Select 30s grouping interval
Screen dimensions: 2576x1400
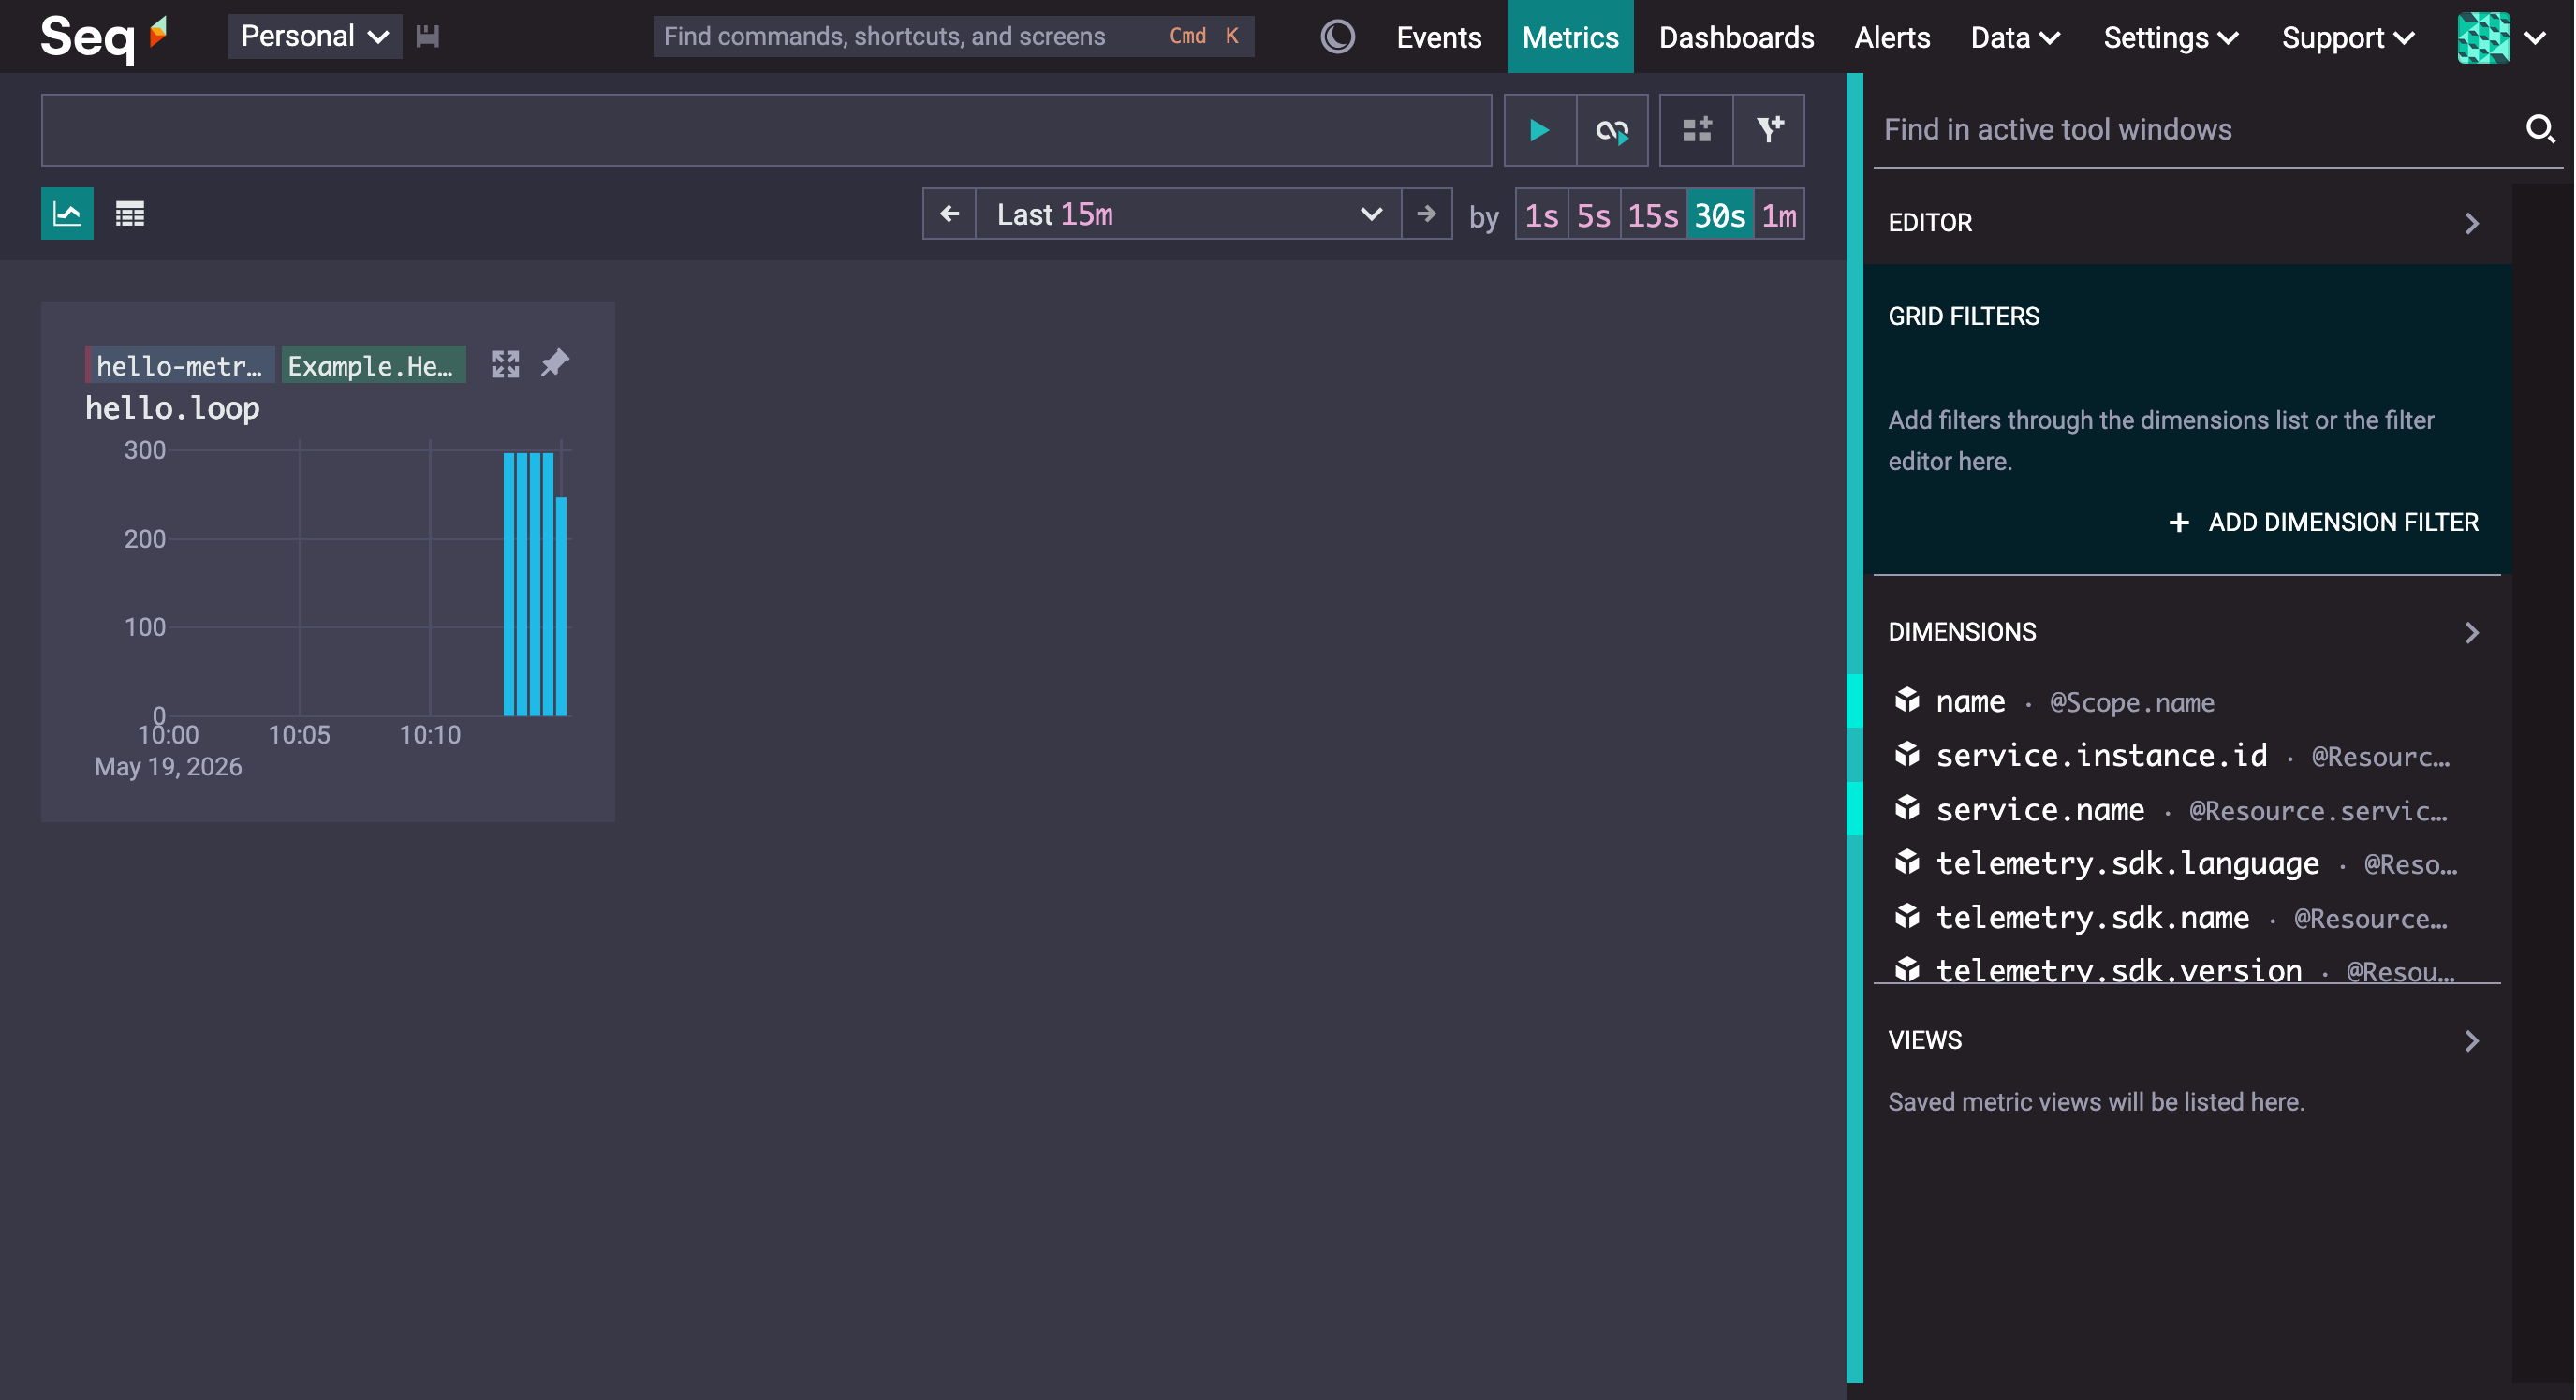pos(1720,215)
